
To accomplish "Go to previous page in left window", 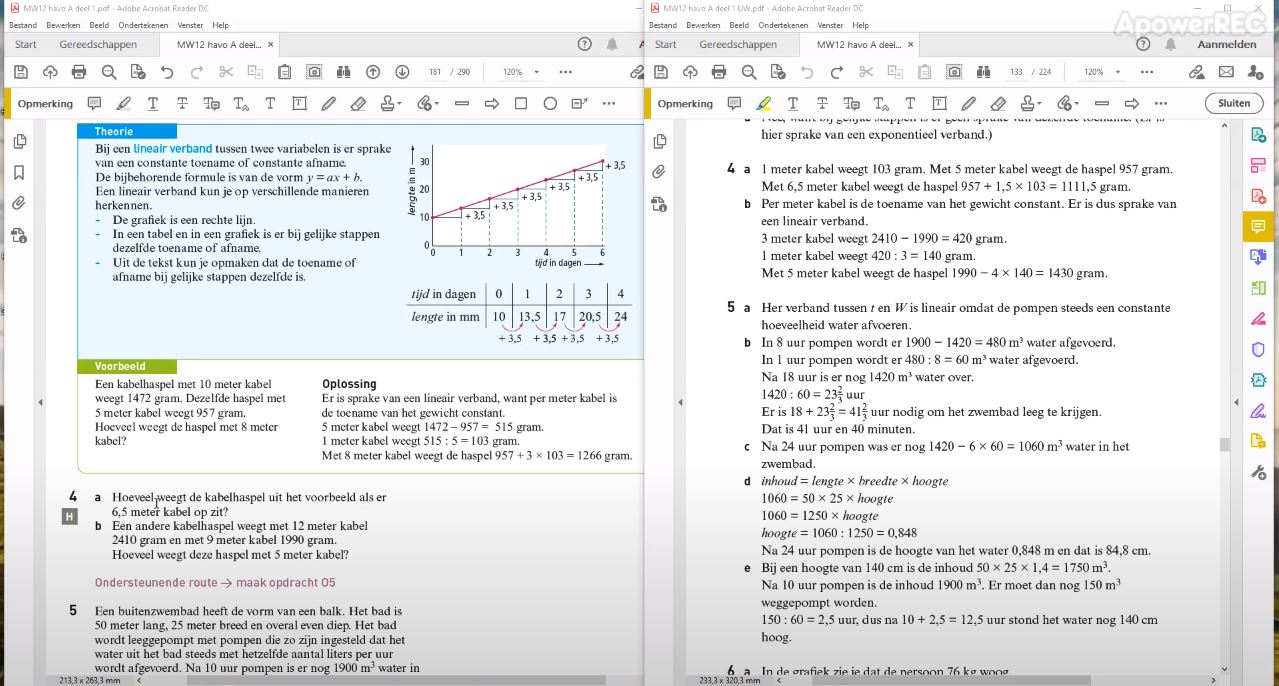I will 373,72.
